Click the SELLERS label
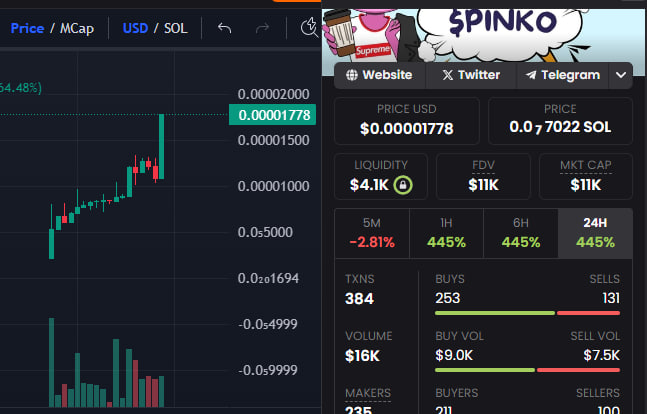The width and height of the screenshot is (647, 414). [598, 393]
